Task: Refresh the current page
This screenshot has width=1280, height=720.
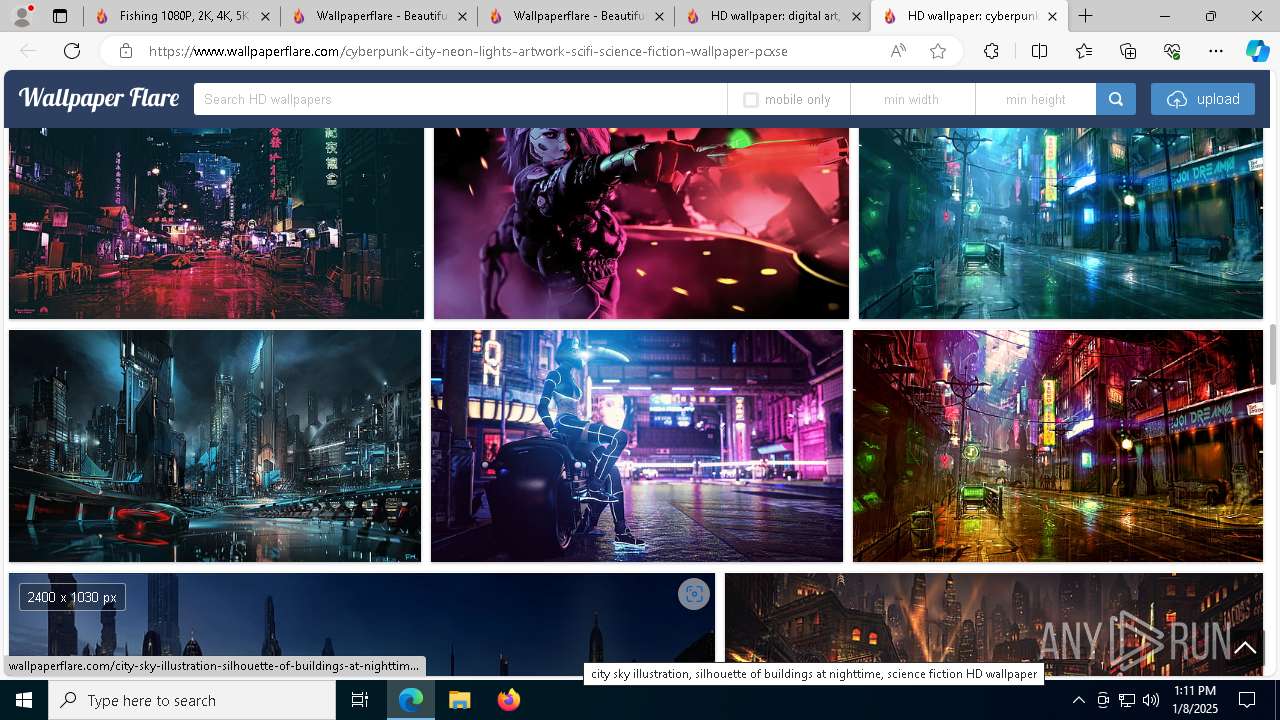Action: pyautogui.click(x=72, y=51)
